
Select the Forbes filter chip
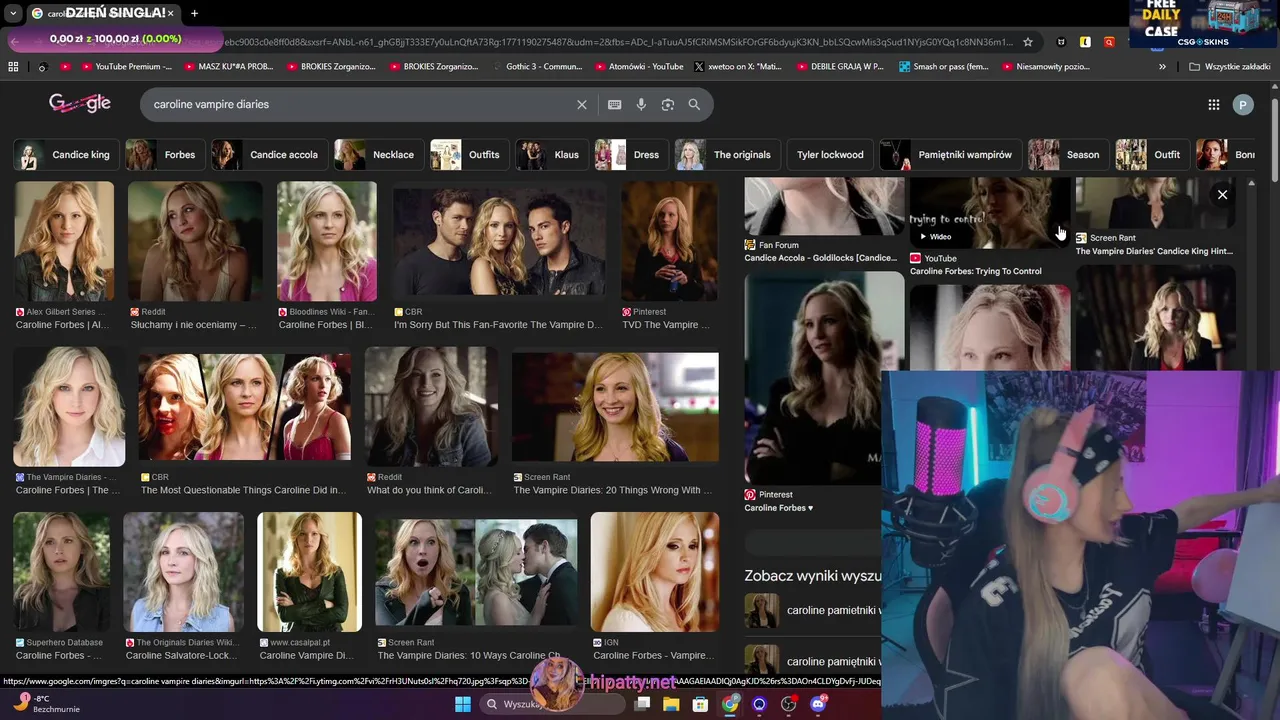(x=164, y=155)
